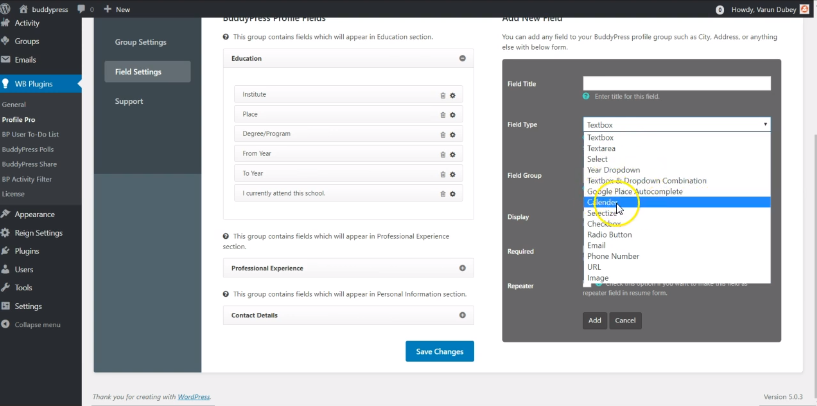
Task: Open settings gear for Place field
Action: coord(453,115)
